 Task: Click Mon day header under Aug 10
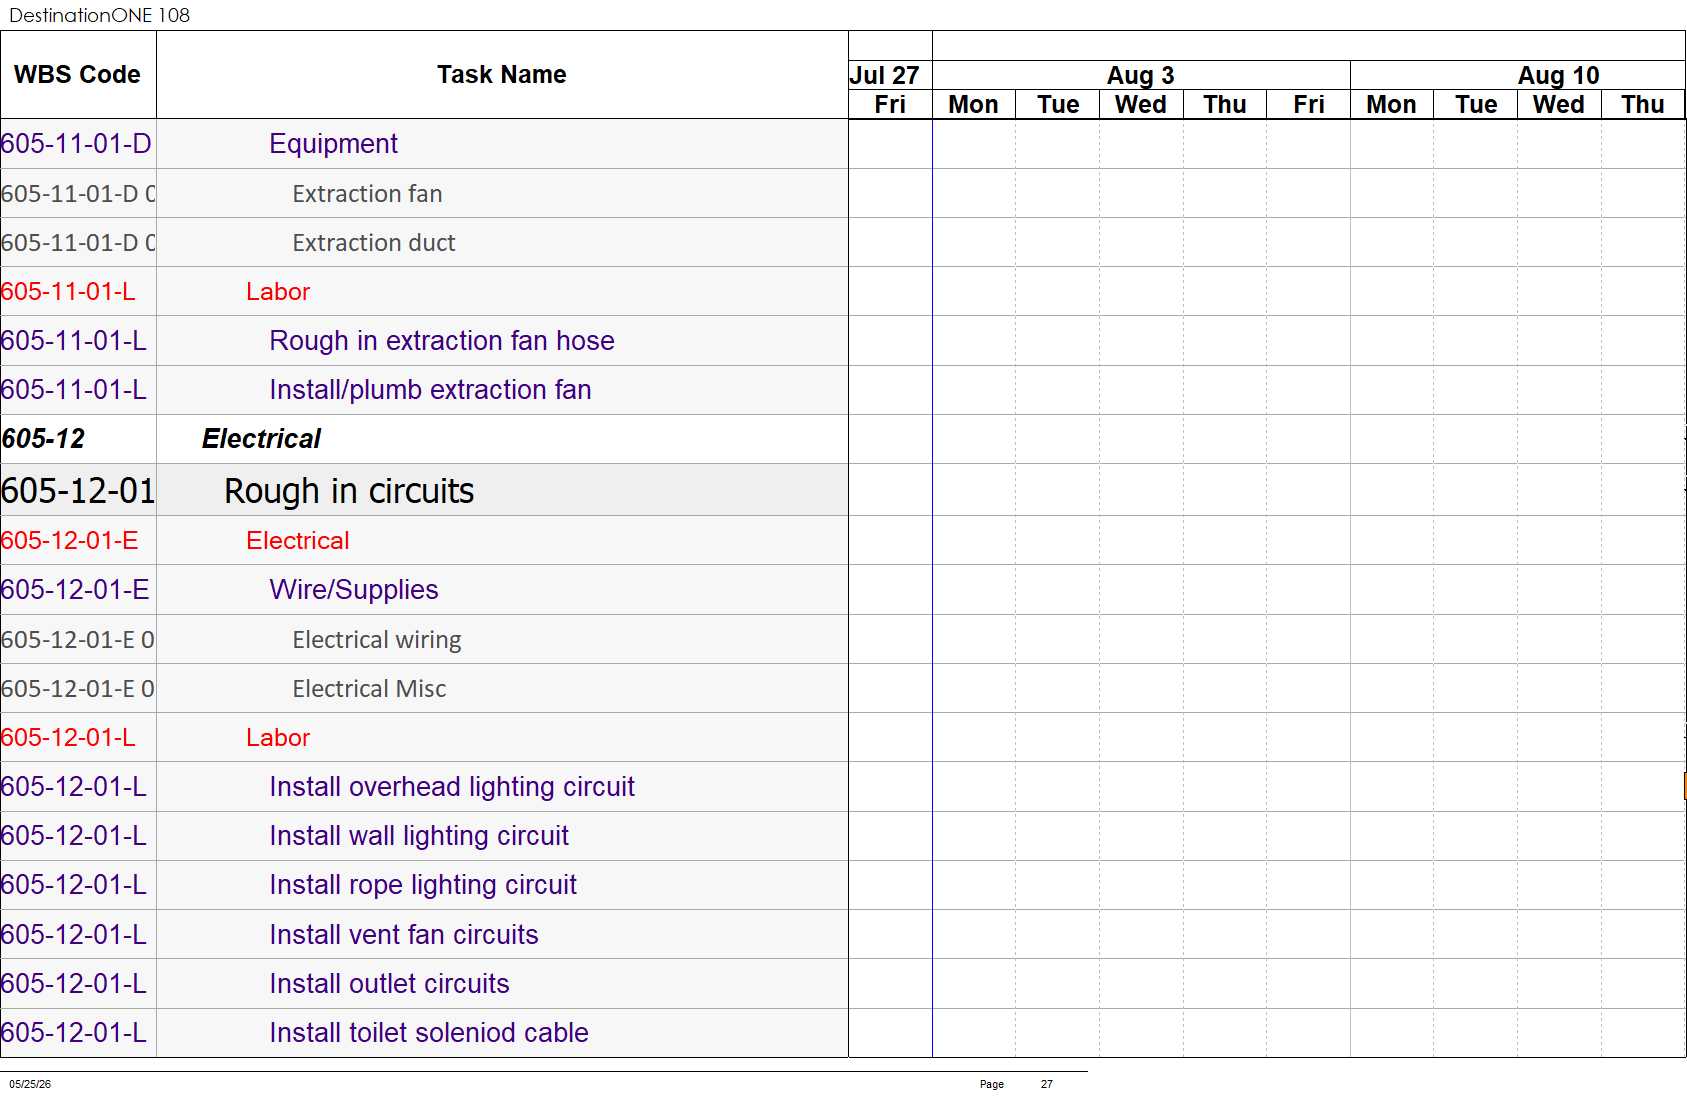1391,105
